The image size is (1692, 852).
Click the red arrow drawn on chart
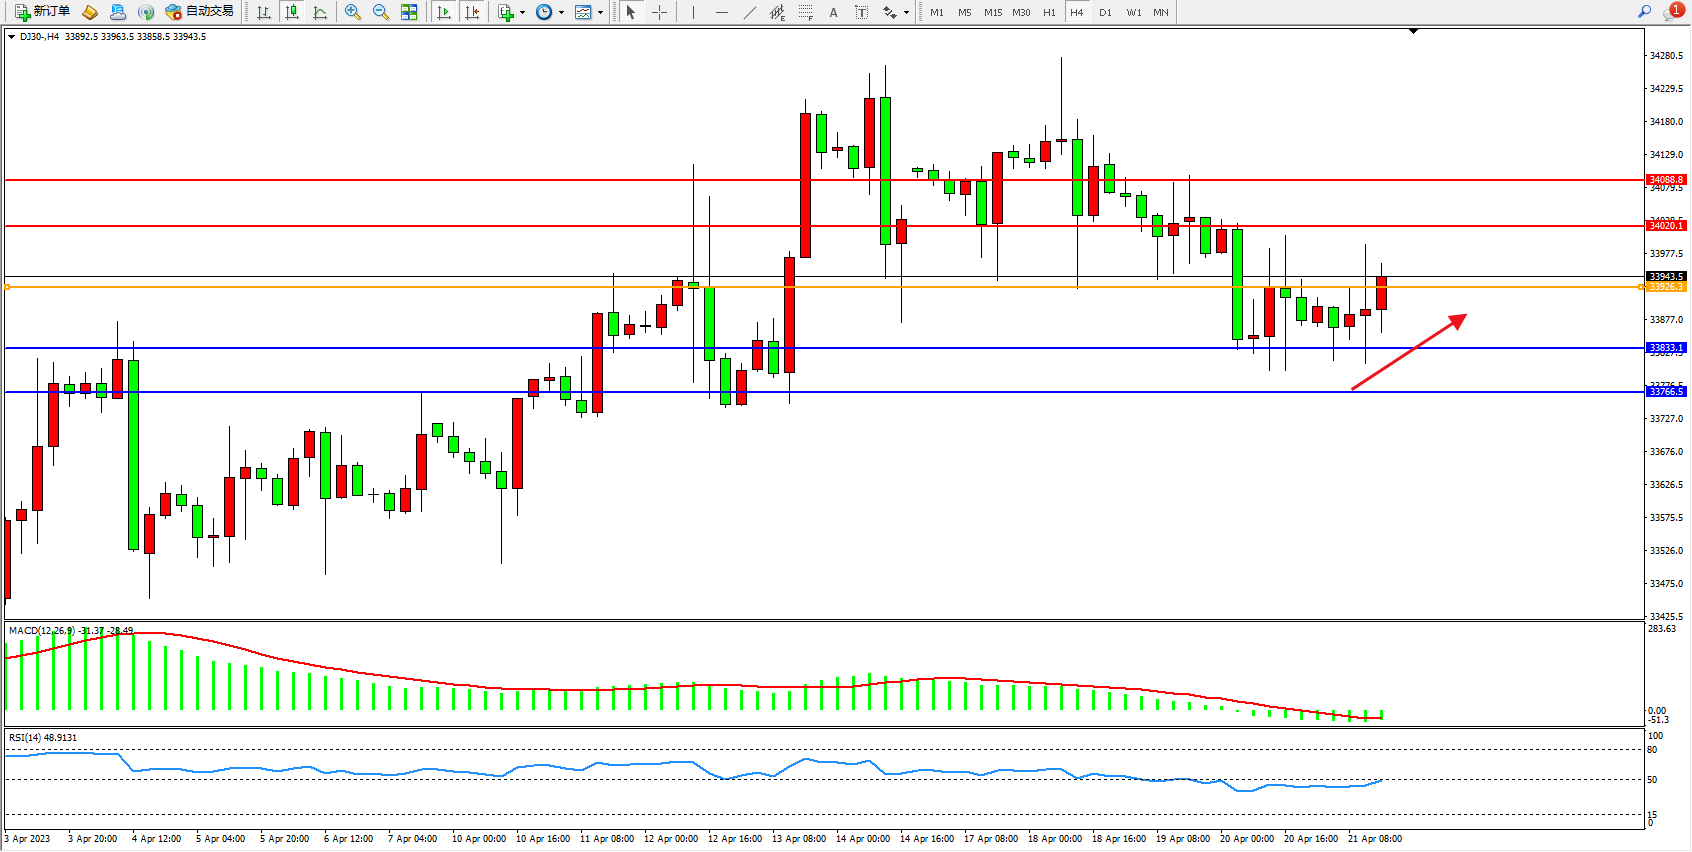pos(1409,352)
